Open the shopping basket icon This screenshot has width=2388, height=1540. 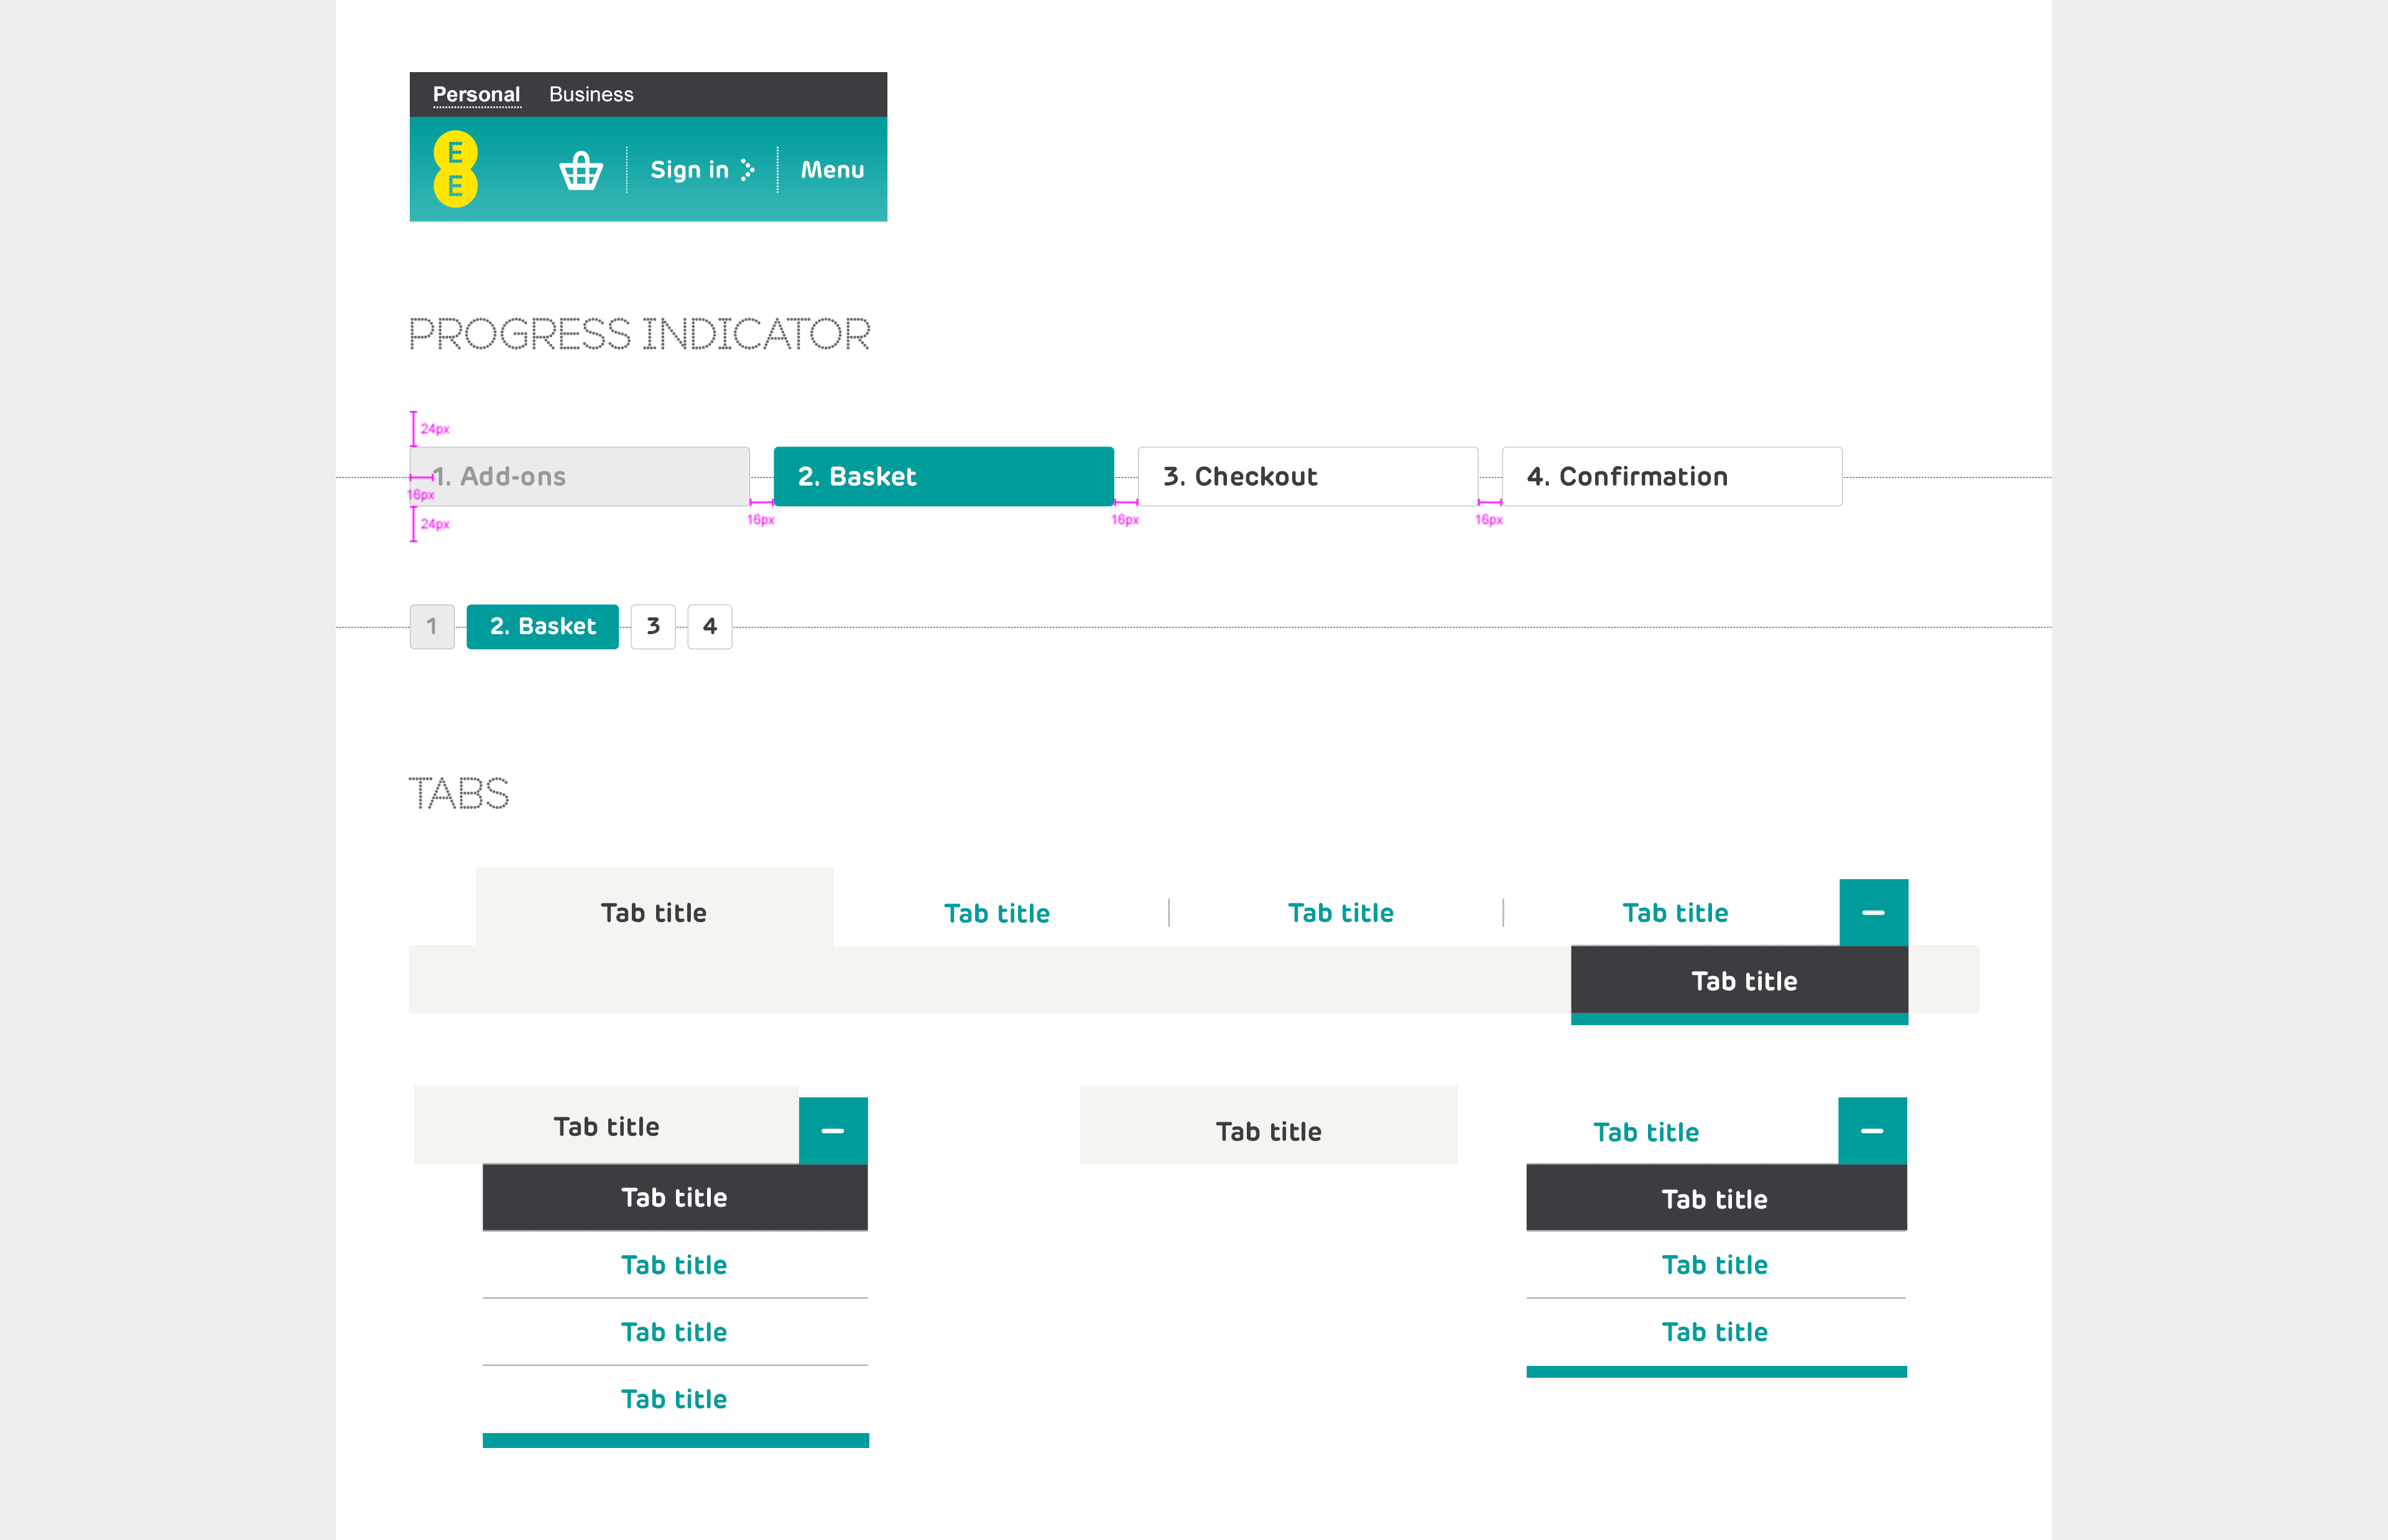[581, 170]
